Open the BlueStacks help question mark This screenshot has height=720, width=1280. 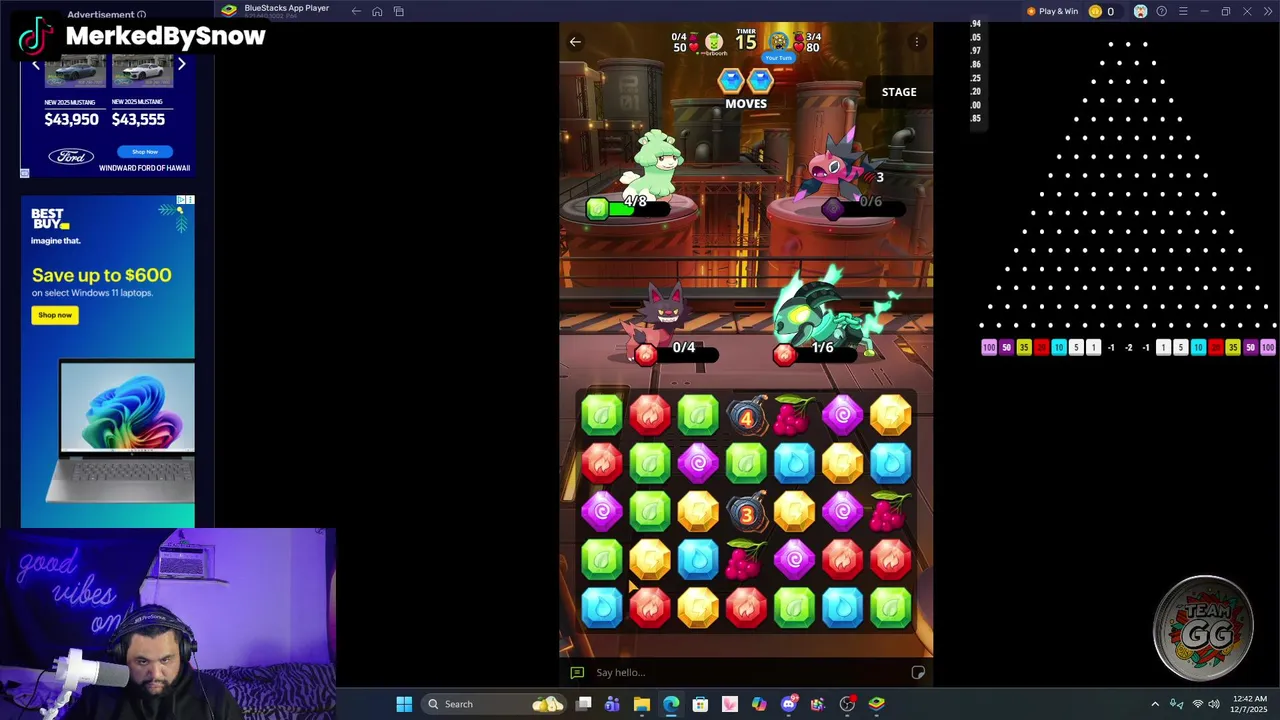pos(1161,11)
